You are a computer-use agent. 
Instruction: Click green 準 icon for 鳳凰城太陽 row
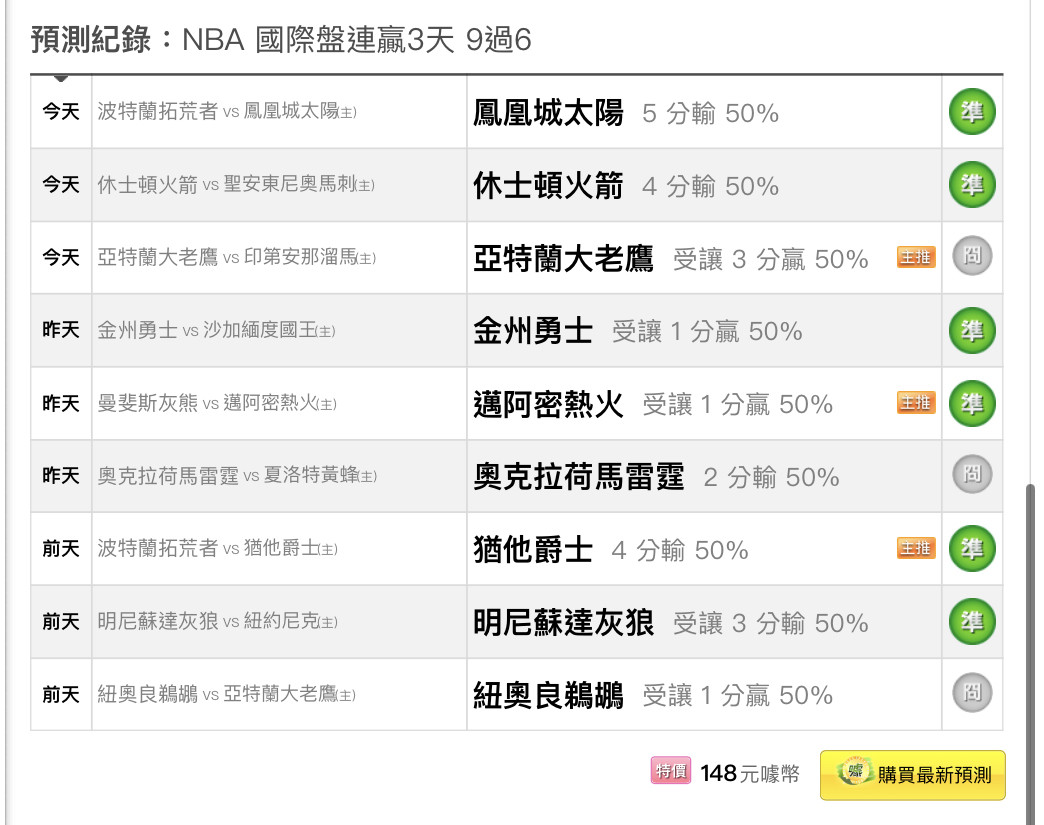point(971,112)
